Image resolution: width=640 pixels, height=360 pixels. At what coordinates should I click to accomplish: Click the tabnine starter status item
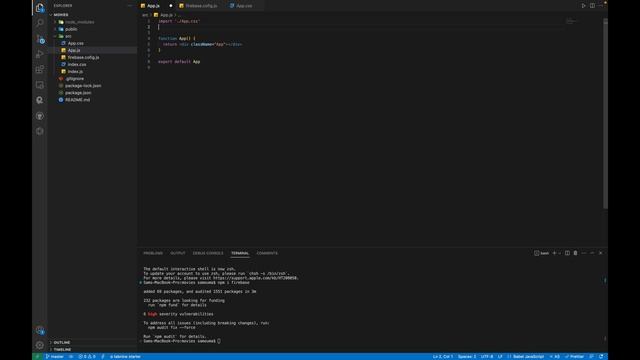click(x=125, y=356)
